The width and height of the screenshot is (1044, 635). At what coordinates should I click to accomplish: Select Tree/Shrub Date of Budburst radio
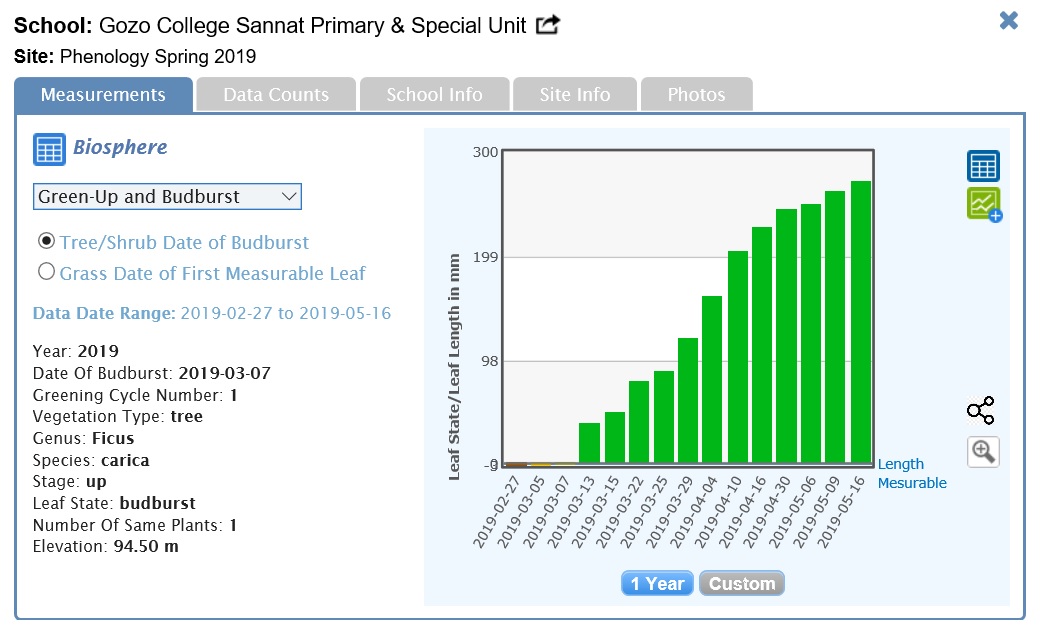[46, 242]
